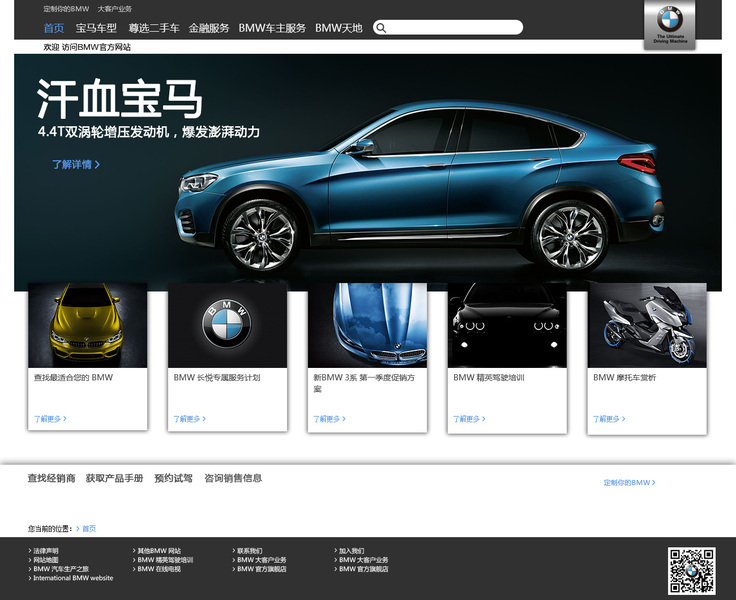Image resolution: width=736 pixels, height=600 pixels.
Task: Open the 尊选二手车 menu
Action: point(154,28)
